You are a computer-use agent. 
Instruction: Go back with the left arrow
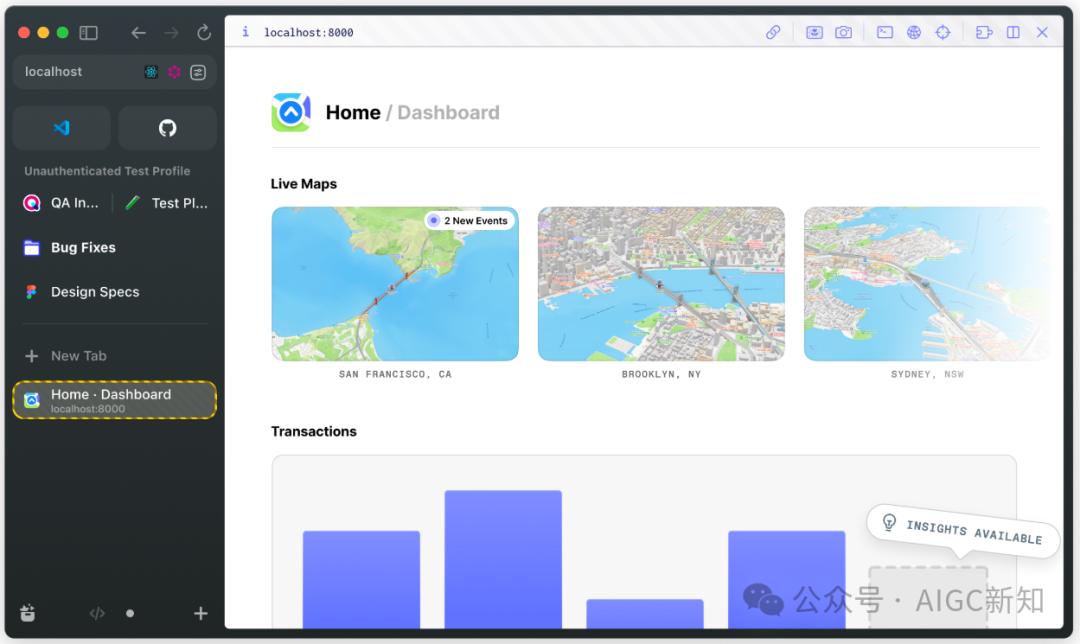point(138,32)
